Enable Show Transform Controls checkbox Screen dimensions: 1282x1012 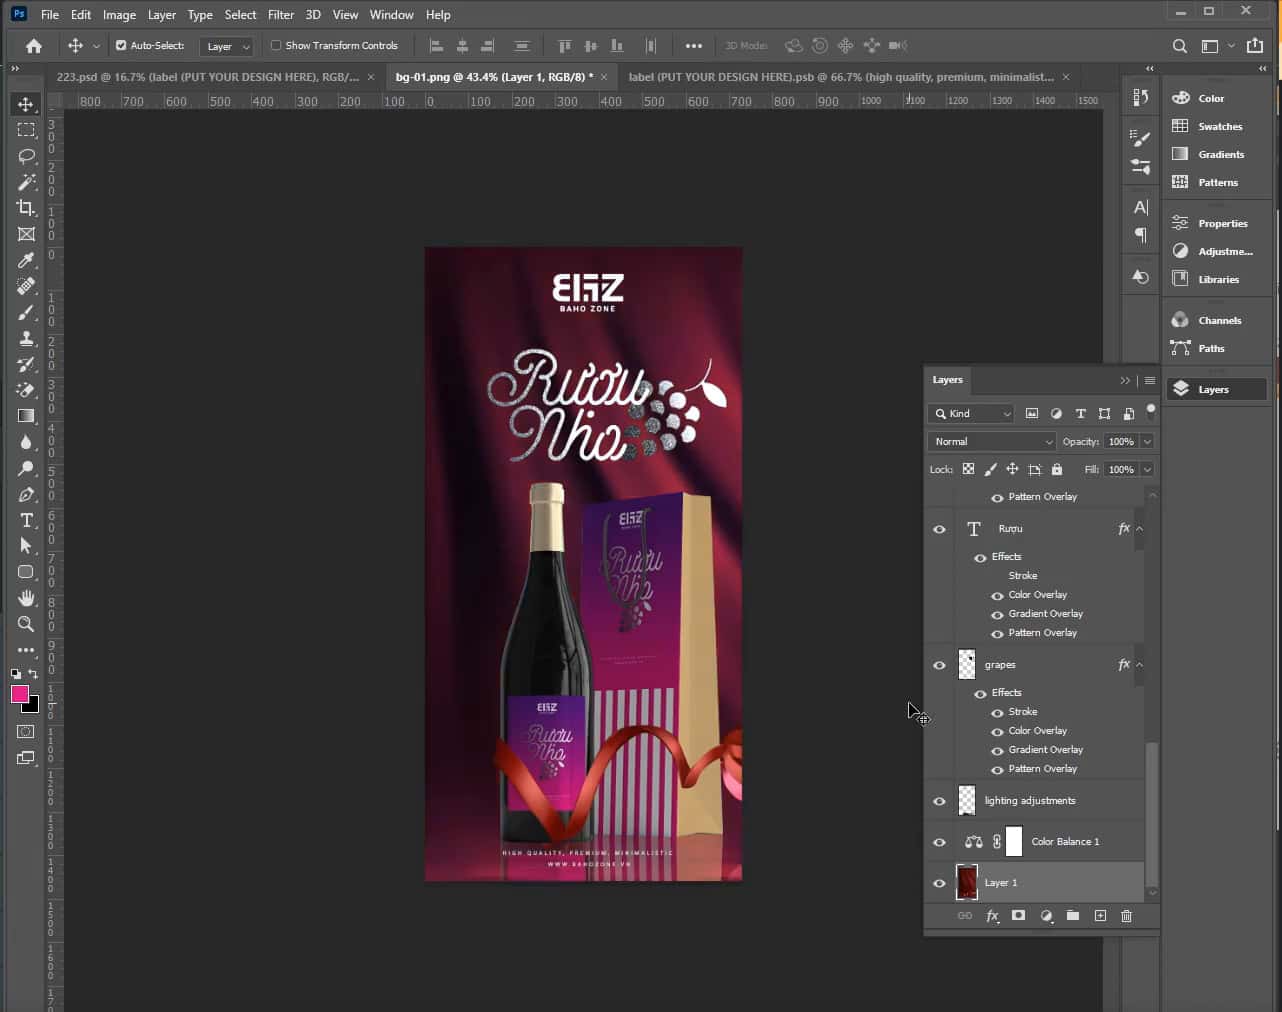click(276, 45)
